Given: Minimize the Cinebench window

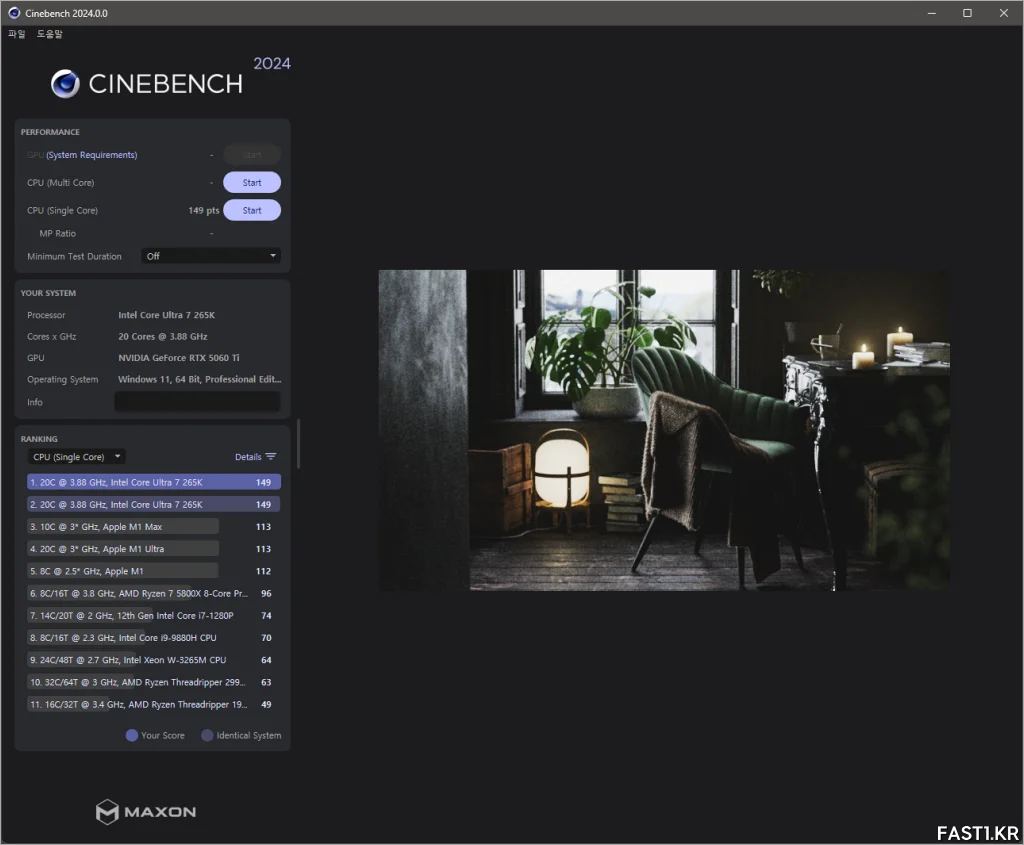Looking at the screenshot, I should (932, 13).
